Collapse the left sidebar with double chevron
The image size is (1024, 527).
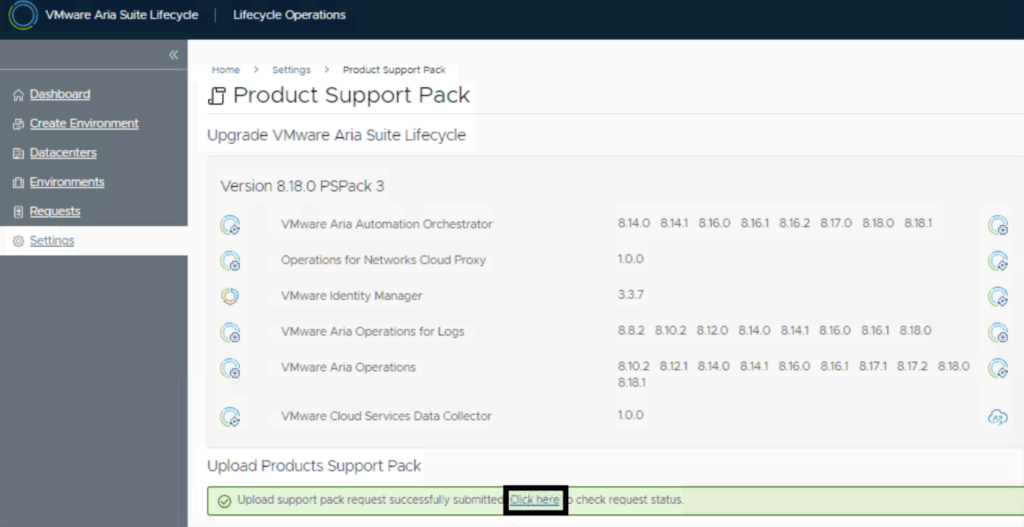tap(173, 55)
